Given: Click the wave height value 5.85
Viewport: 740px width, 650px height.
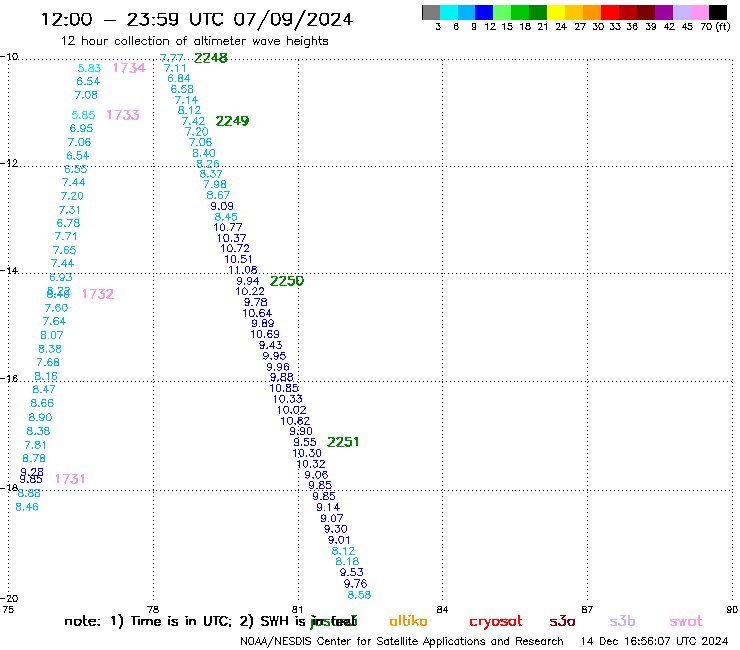Looking at the screenshot, I should [83, 115].
